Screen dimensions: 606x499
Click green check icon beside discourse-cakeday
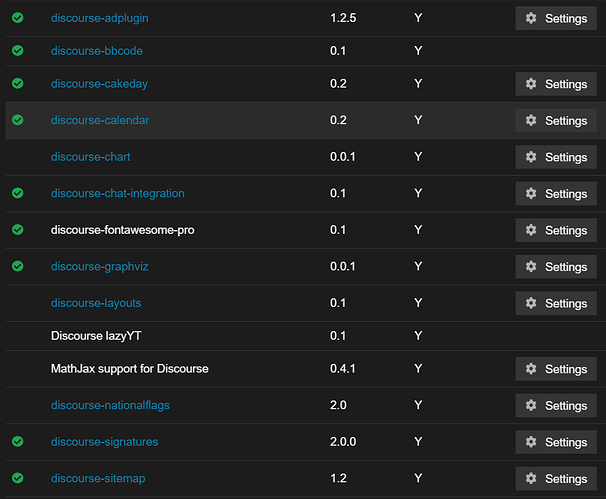click(x=18, y=83)
